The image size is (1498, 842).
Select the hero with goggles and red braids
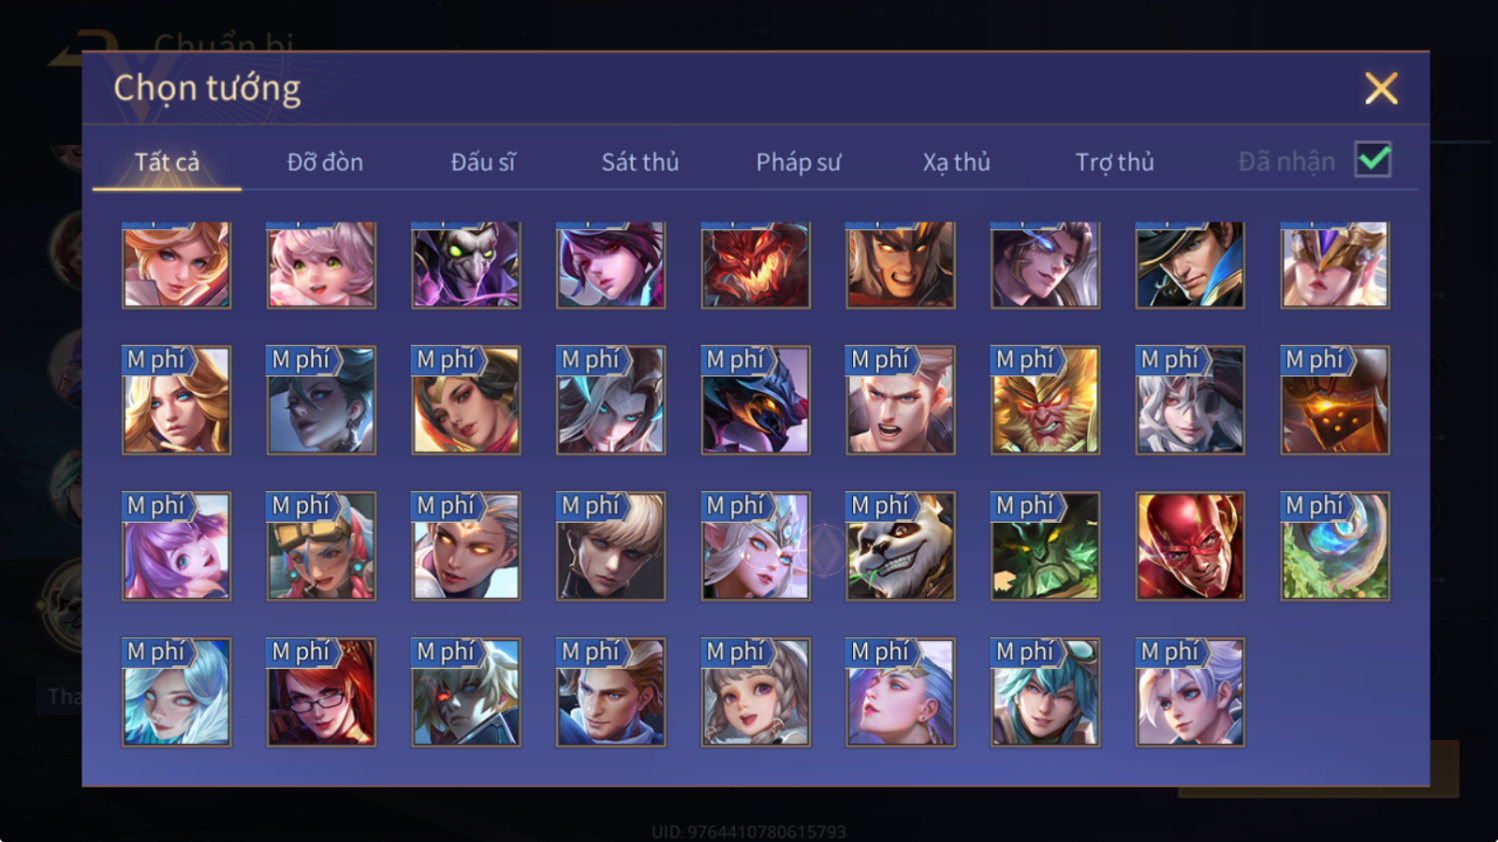click(x=321, y=546)
